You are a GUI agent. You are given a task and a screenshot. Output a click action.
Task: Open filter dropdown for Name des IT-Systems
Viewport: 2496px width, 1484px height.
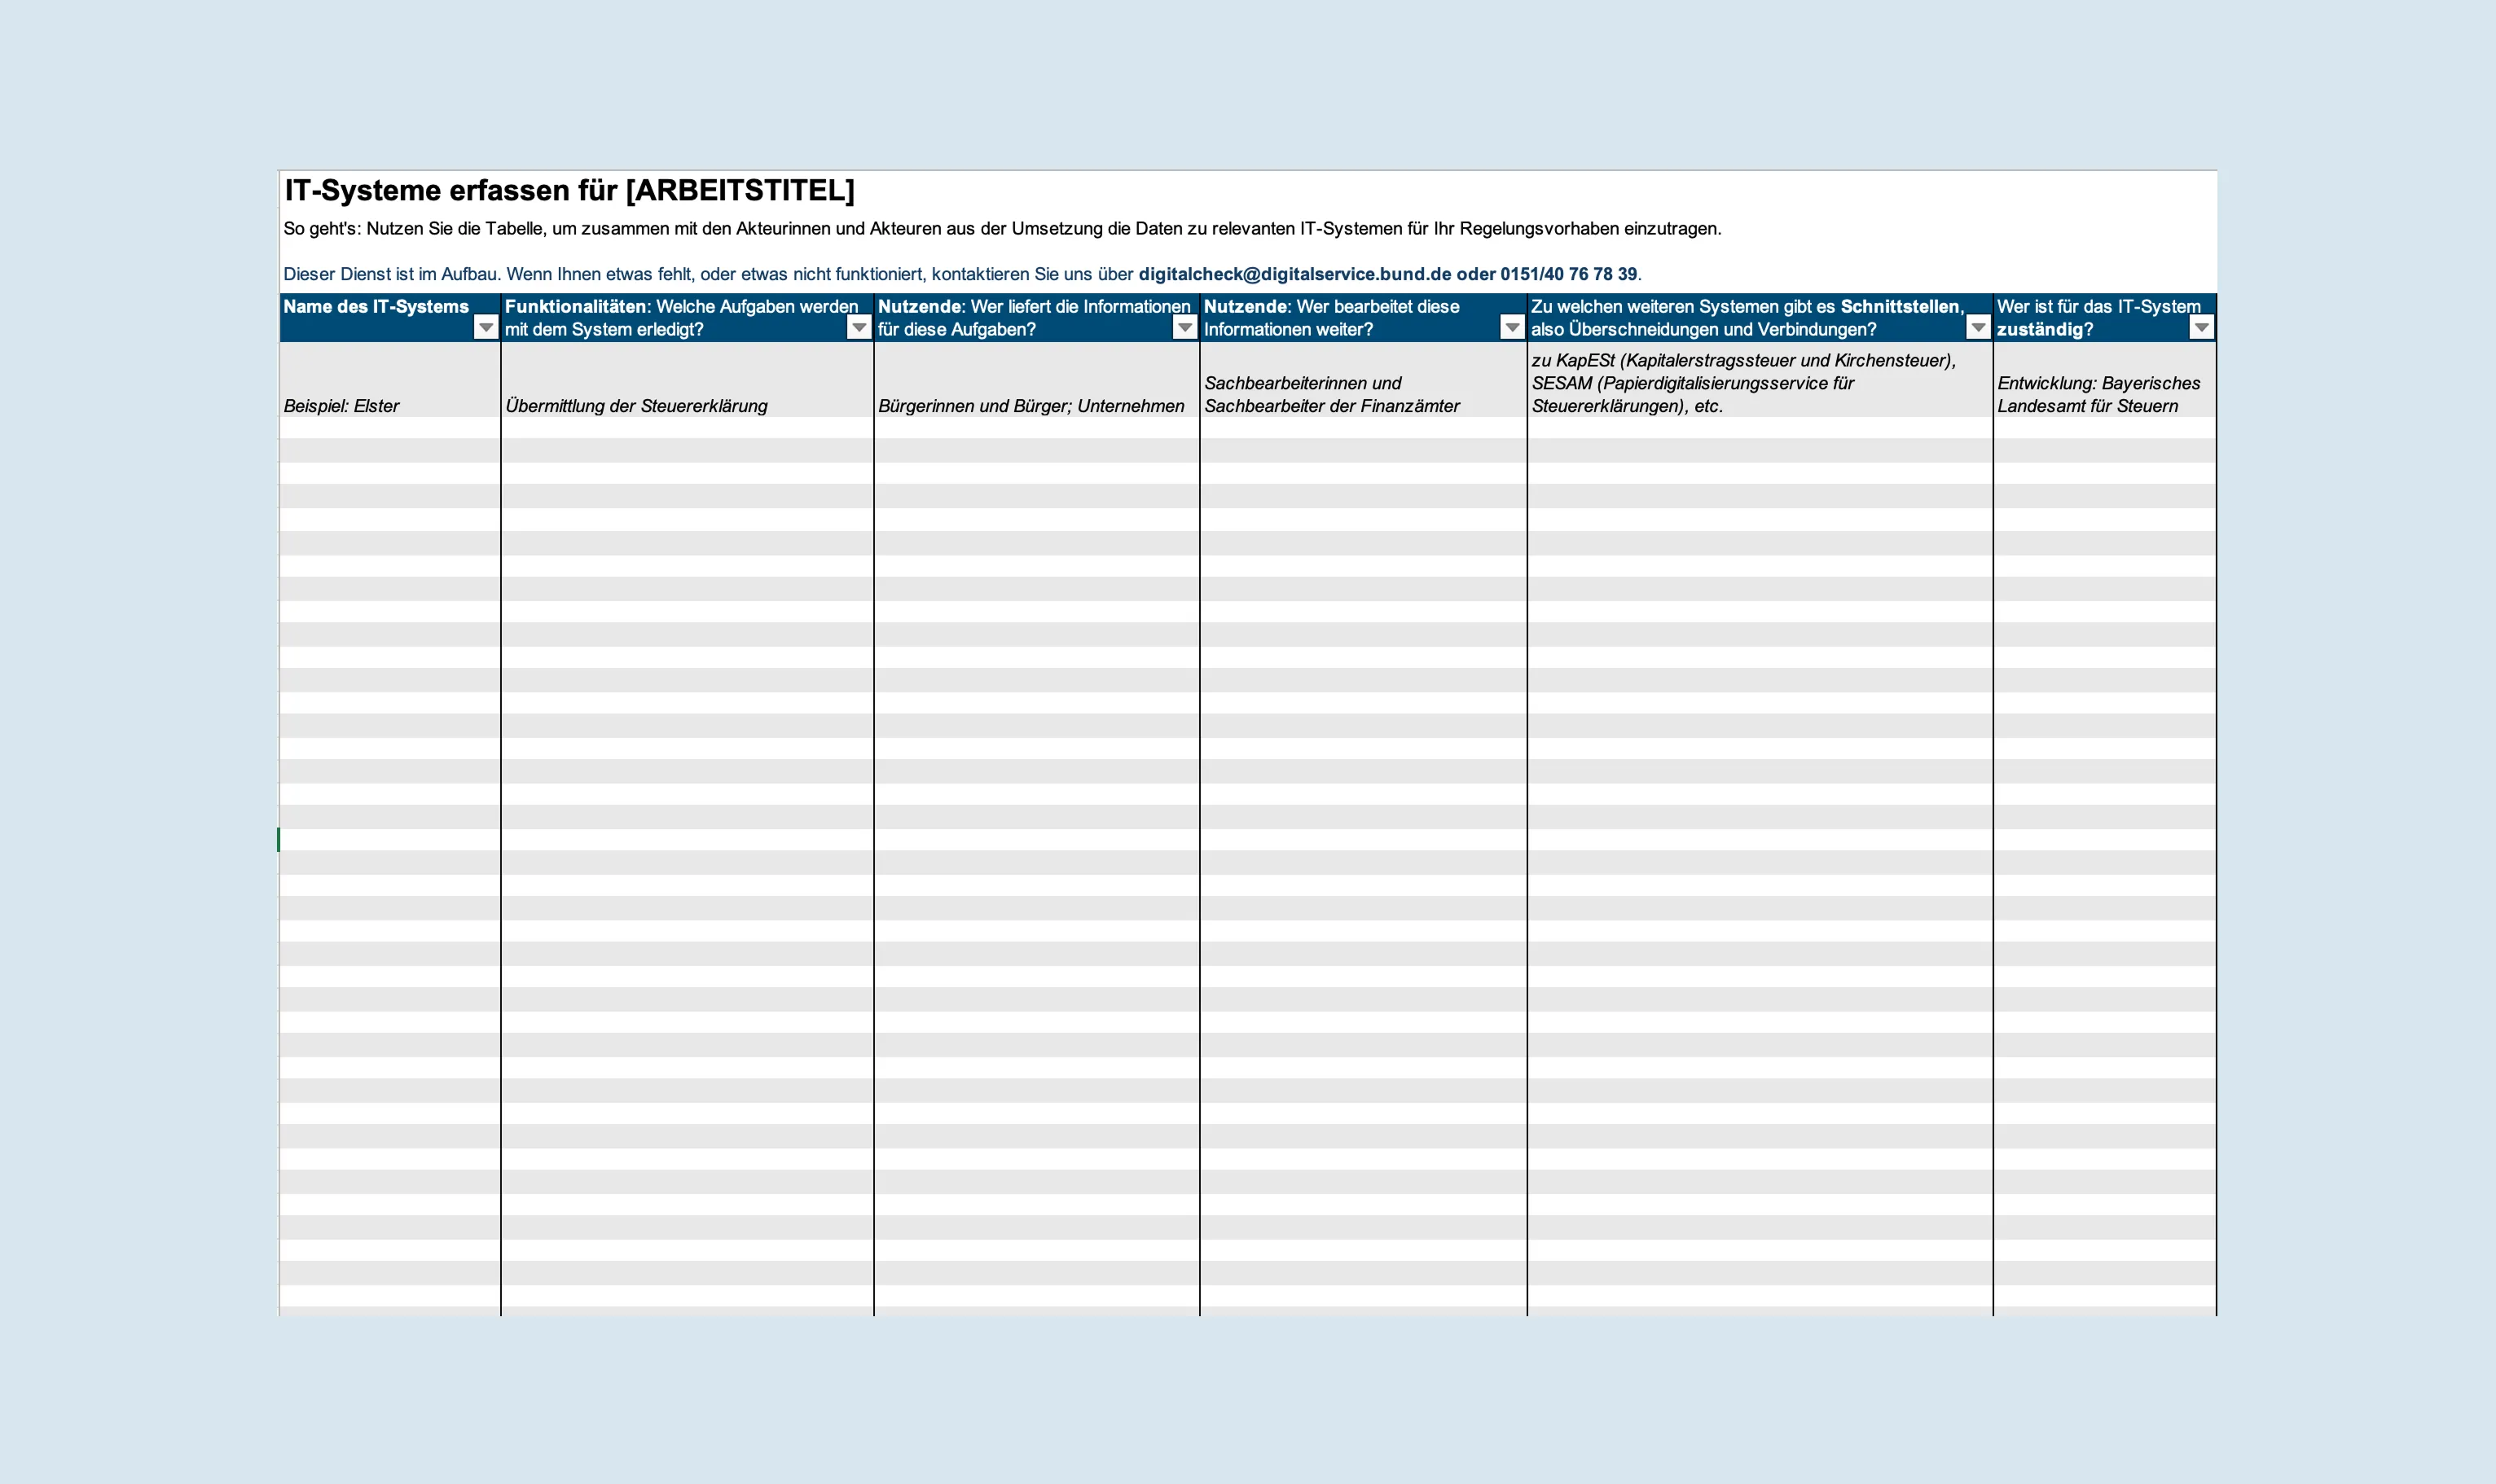tap(486, 328)
